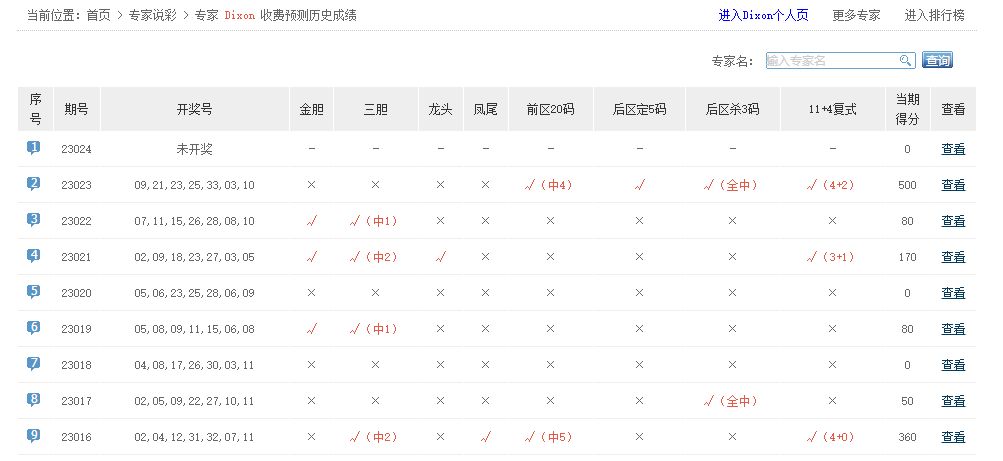This screenshot has width=1003, height=461.
Task: Type in the 输入专家名 input field
Action: coord(832,61)
